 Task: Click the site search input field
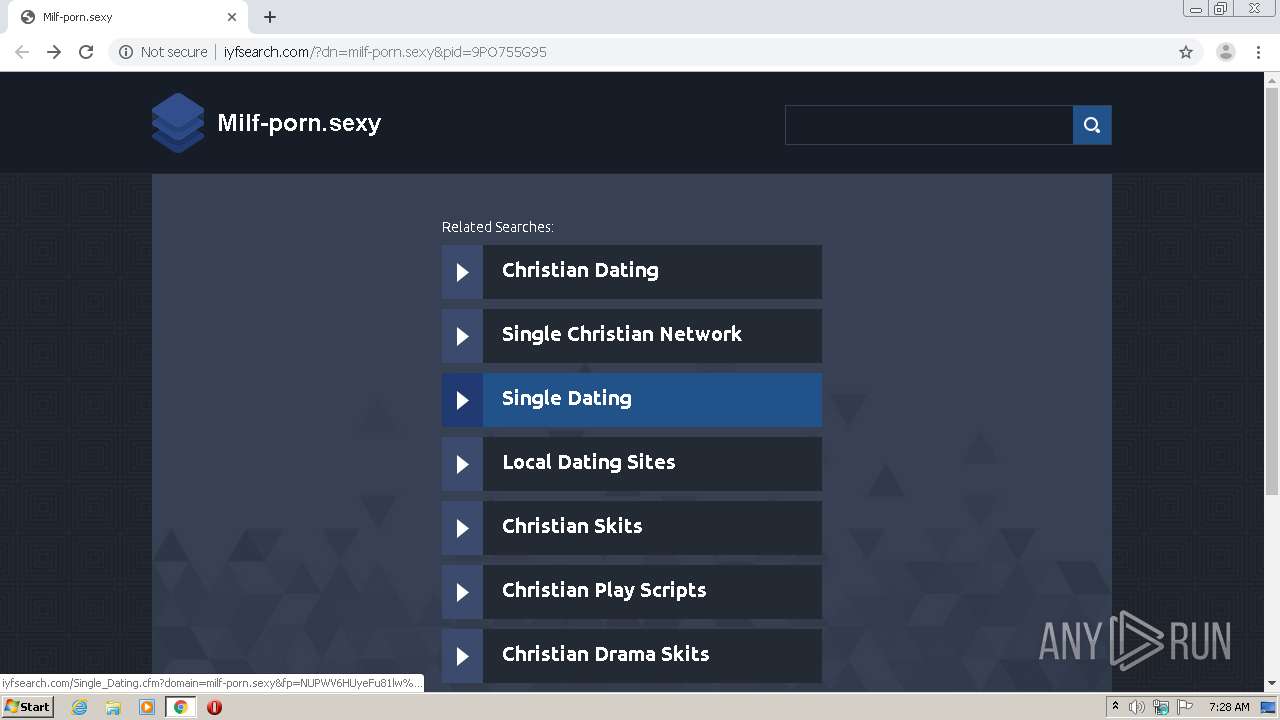click(x=929, y=125)
